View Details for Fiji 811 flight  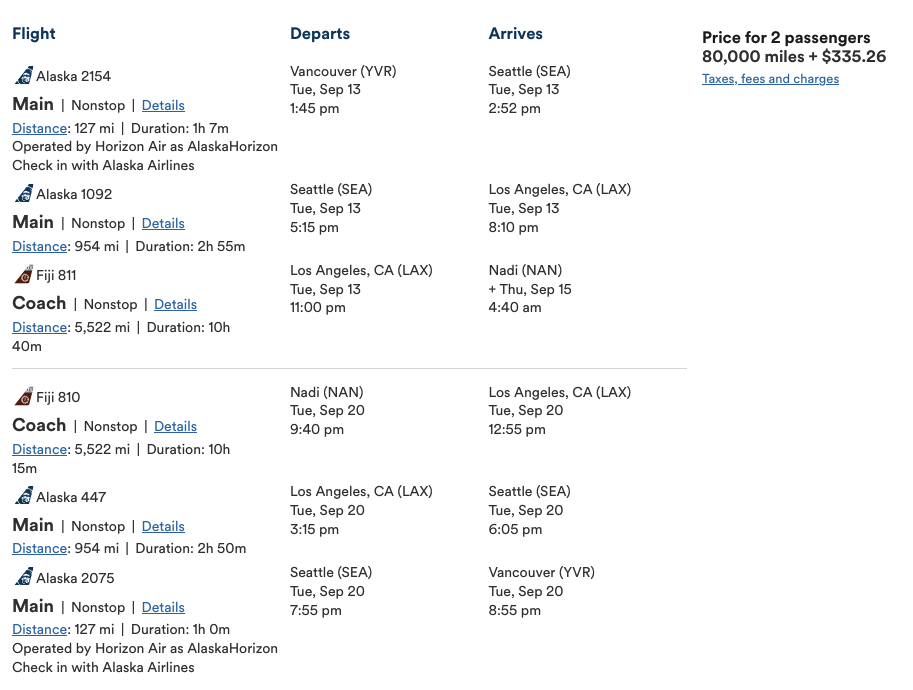click(x=175, y=304)
